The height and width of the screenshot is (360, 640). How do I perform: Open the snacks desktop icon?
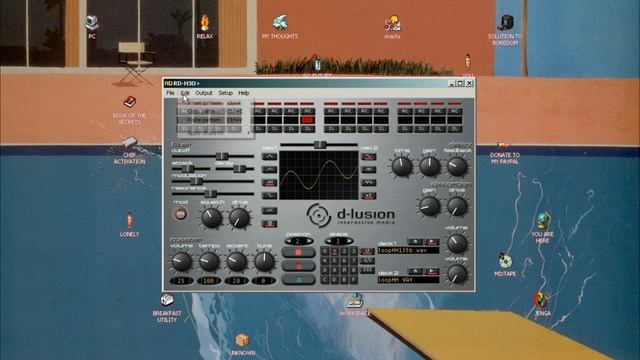point(392,27)
